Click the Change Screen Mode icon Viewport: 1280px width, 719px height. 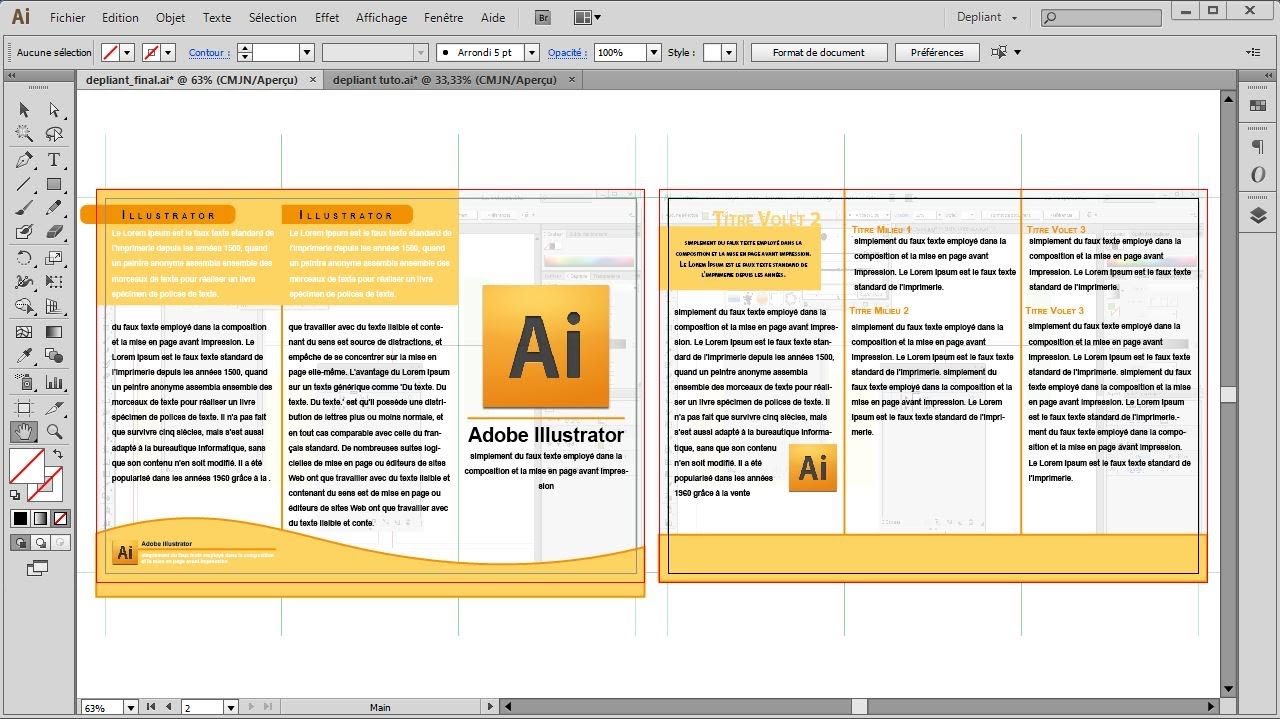(38, 568)
